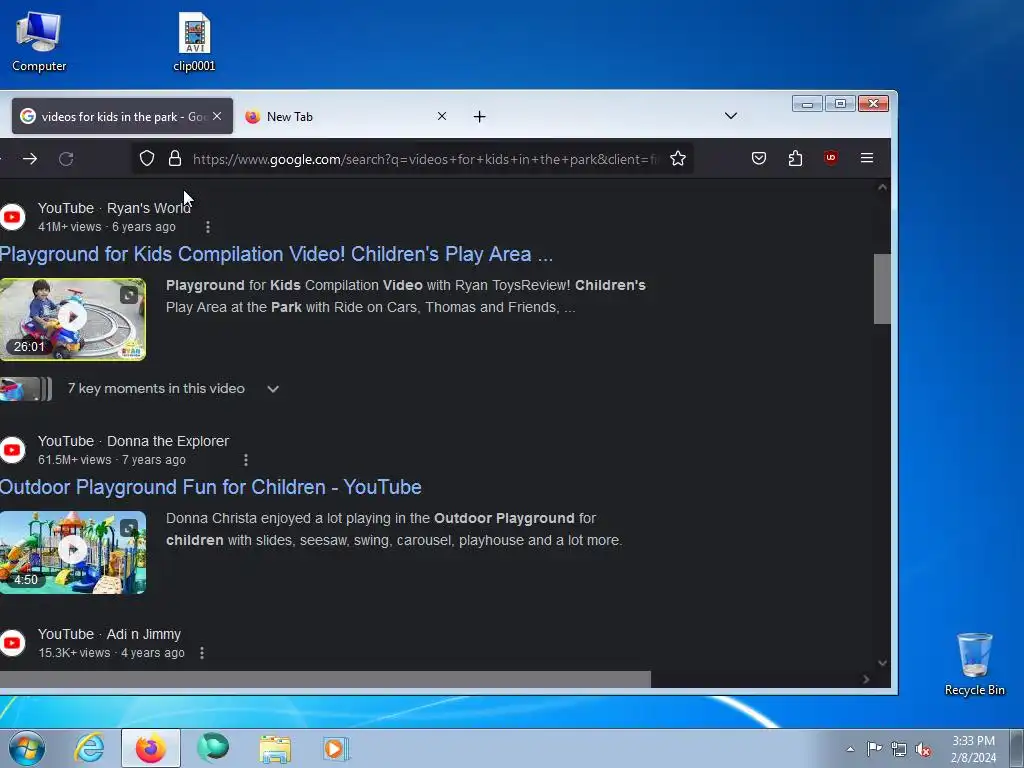Image resolution: width=1024 pixels, height=768 pixels.
Task: Select '61.5M+ views · 7 years ago' text
Action: [x=112, y=460]
